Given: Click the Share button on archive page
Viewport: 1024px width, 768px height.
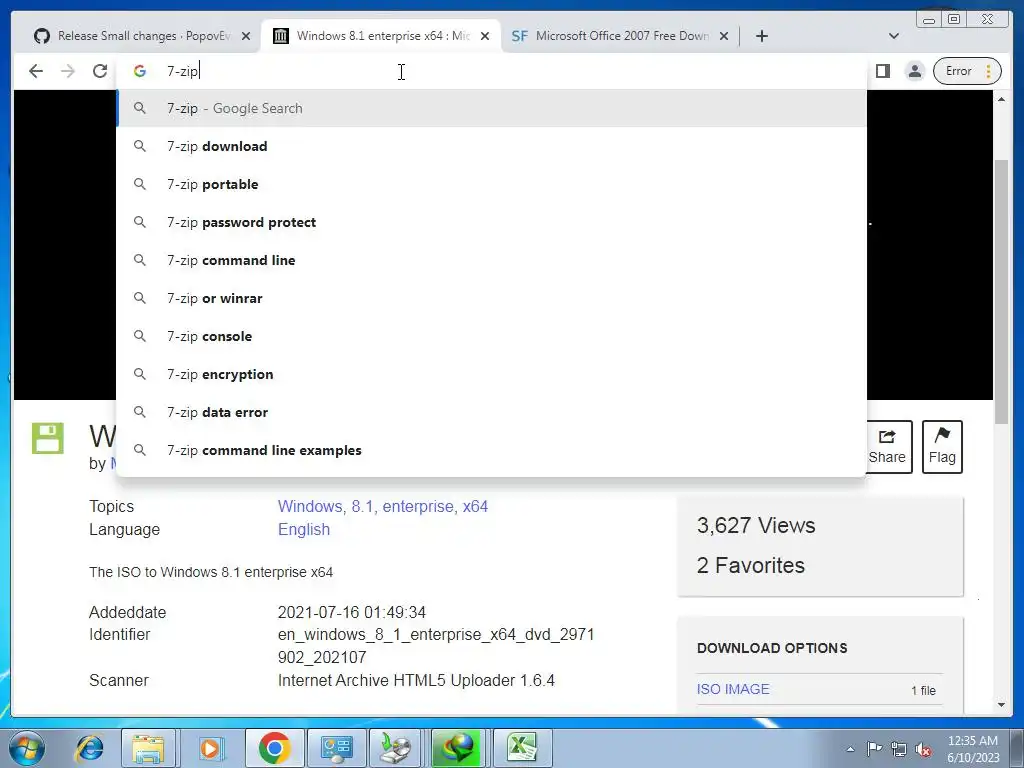Looking at the screenshot, I should pos(887,447).
